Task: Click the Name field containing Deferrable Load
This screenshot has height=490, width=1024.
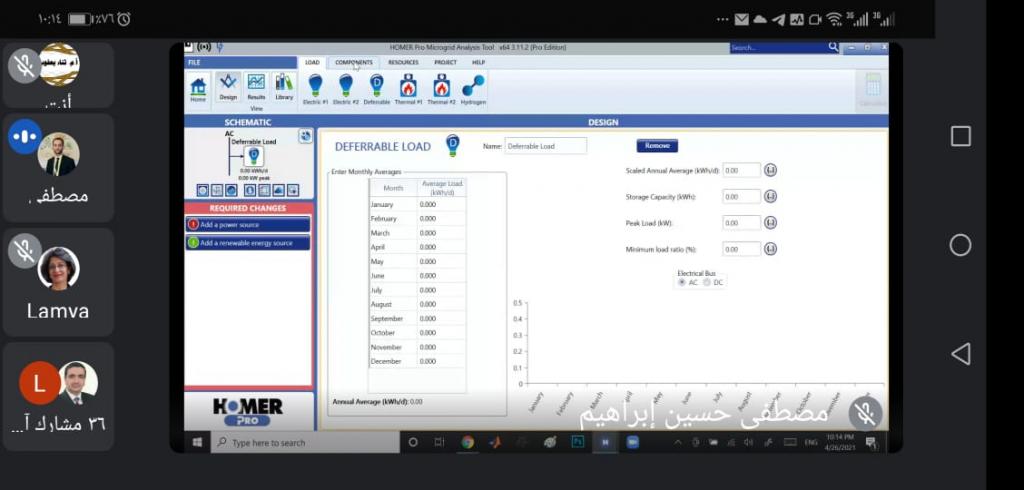Action: pyautogui.click(x=545, y=146)
